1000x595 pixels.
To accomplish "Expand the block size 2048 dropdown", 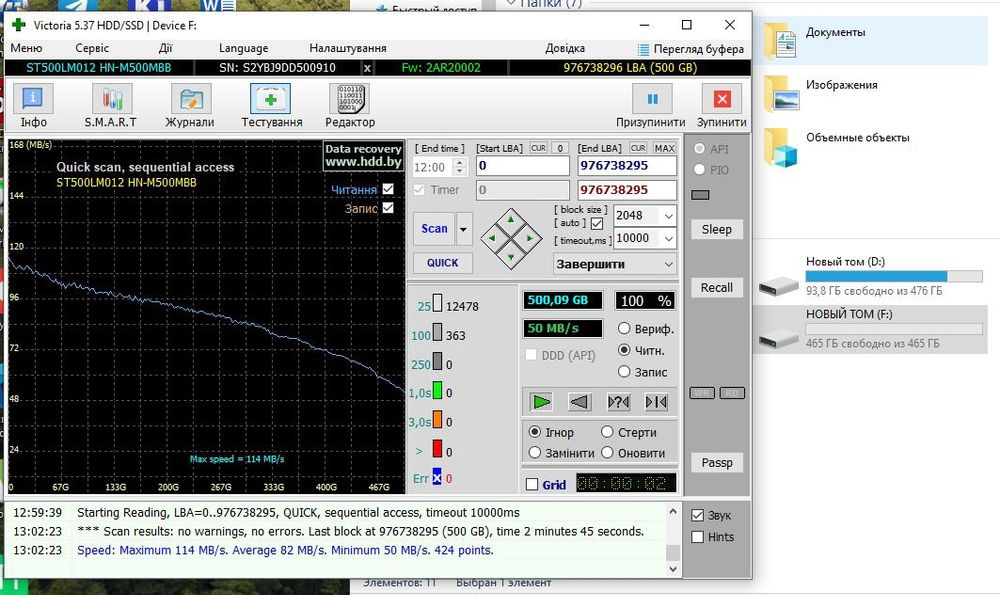I will pos(668,215).
